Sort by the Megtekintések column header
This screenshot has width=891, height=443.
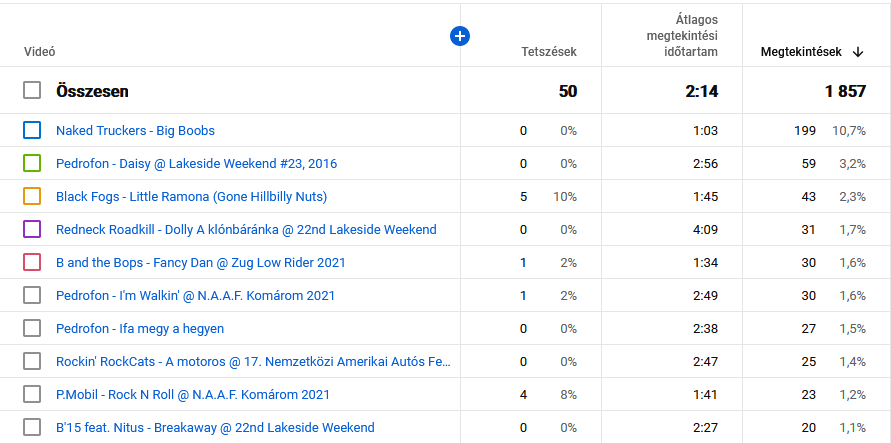pyautogui.click(x=801, y=51)
